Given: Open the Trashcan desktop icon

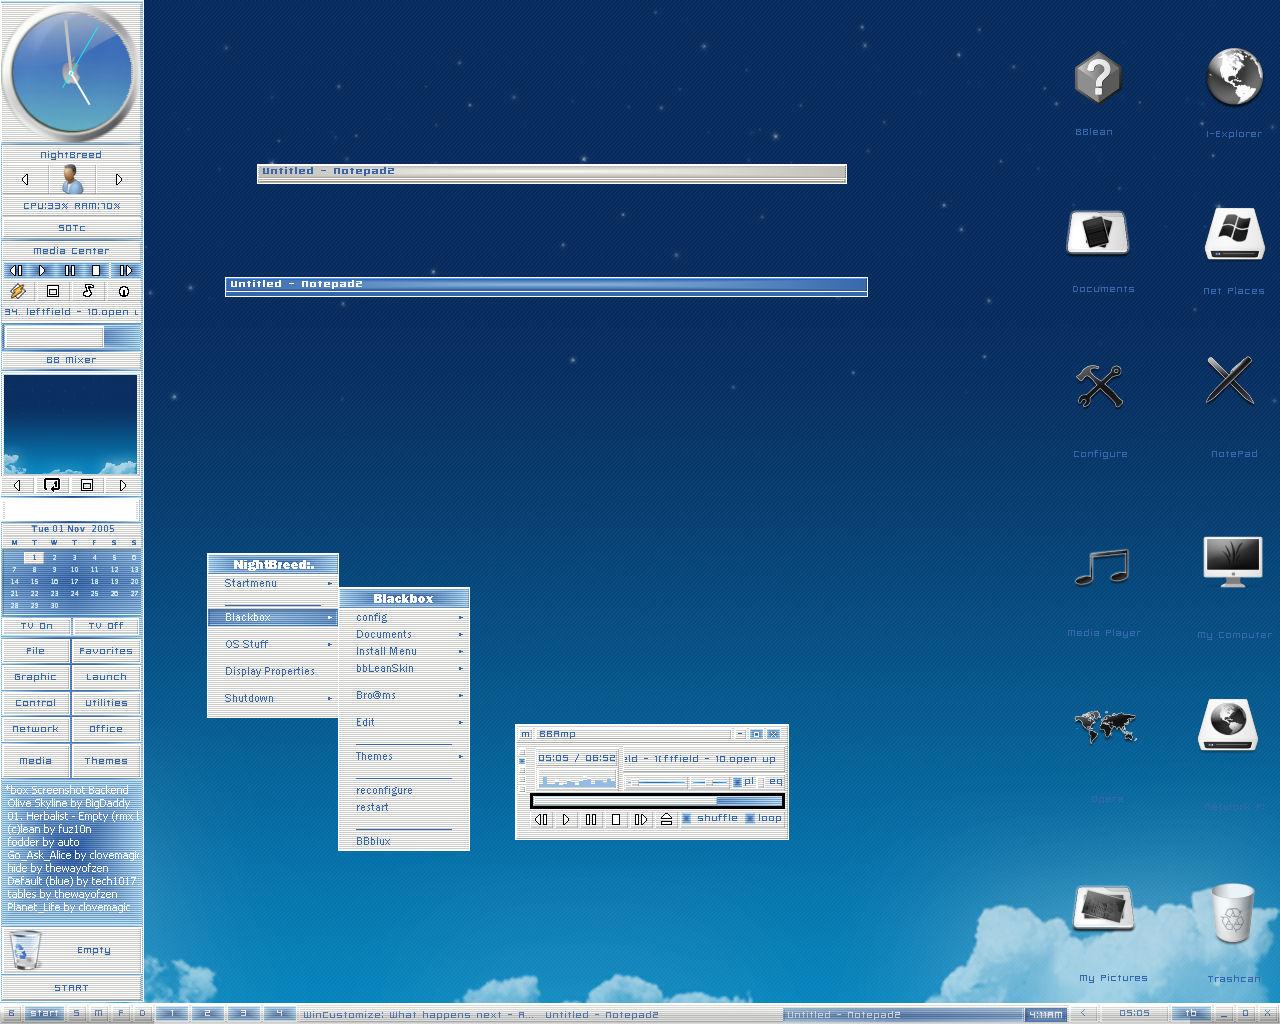Looking at the screenshot, I should pyautogui.click(x=1233, y=913).
